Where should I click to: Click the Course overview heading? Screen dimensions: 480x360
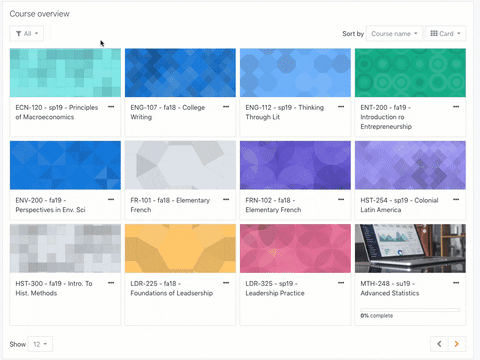40,14
